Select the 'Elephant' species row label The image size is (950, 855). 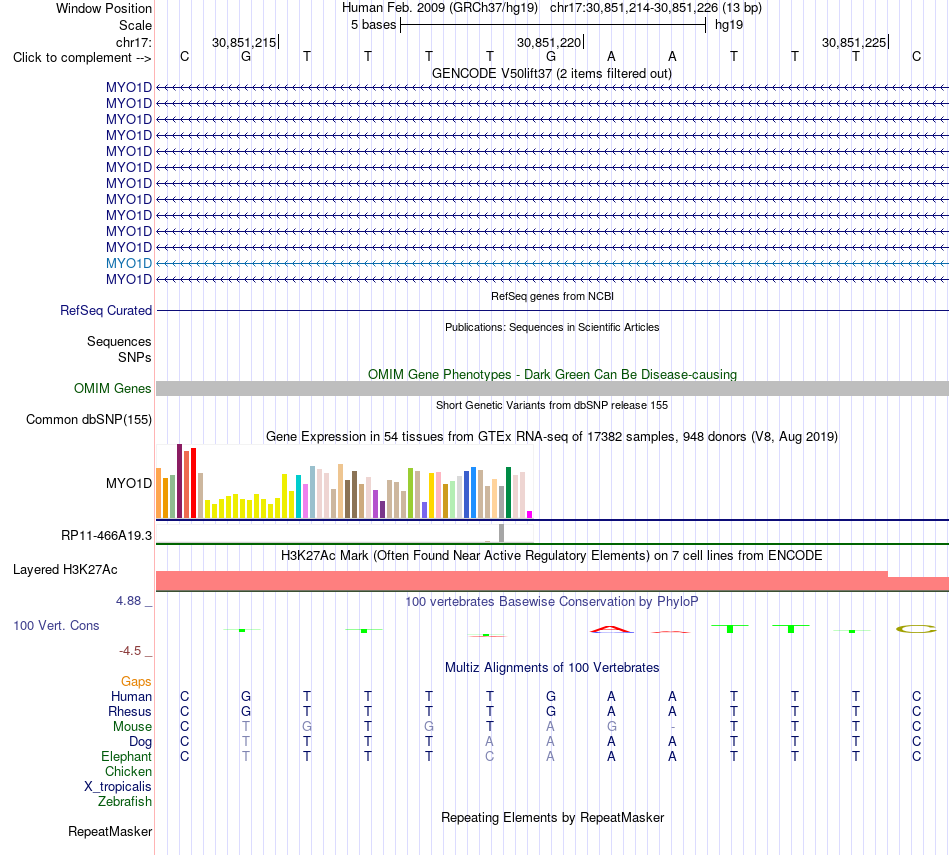[x=126, y=756]
